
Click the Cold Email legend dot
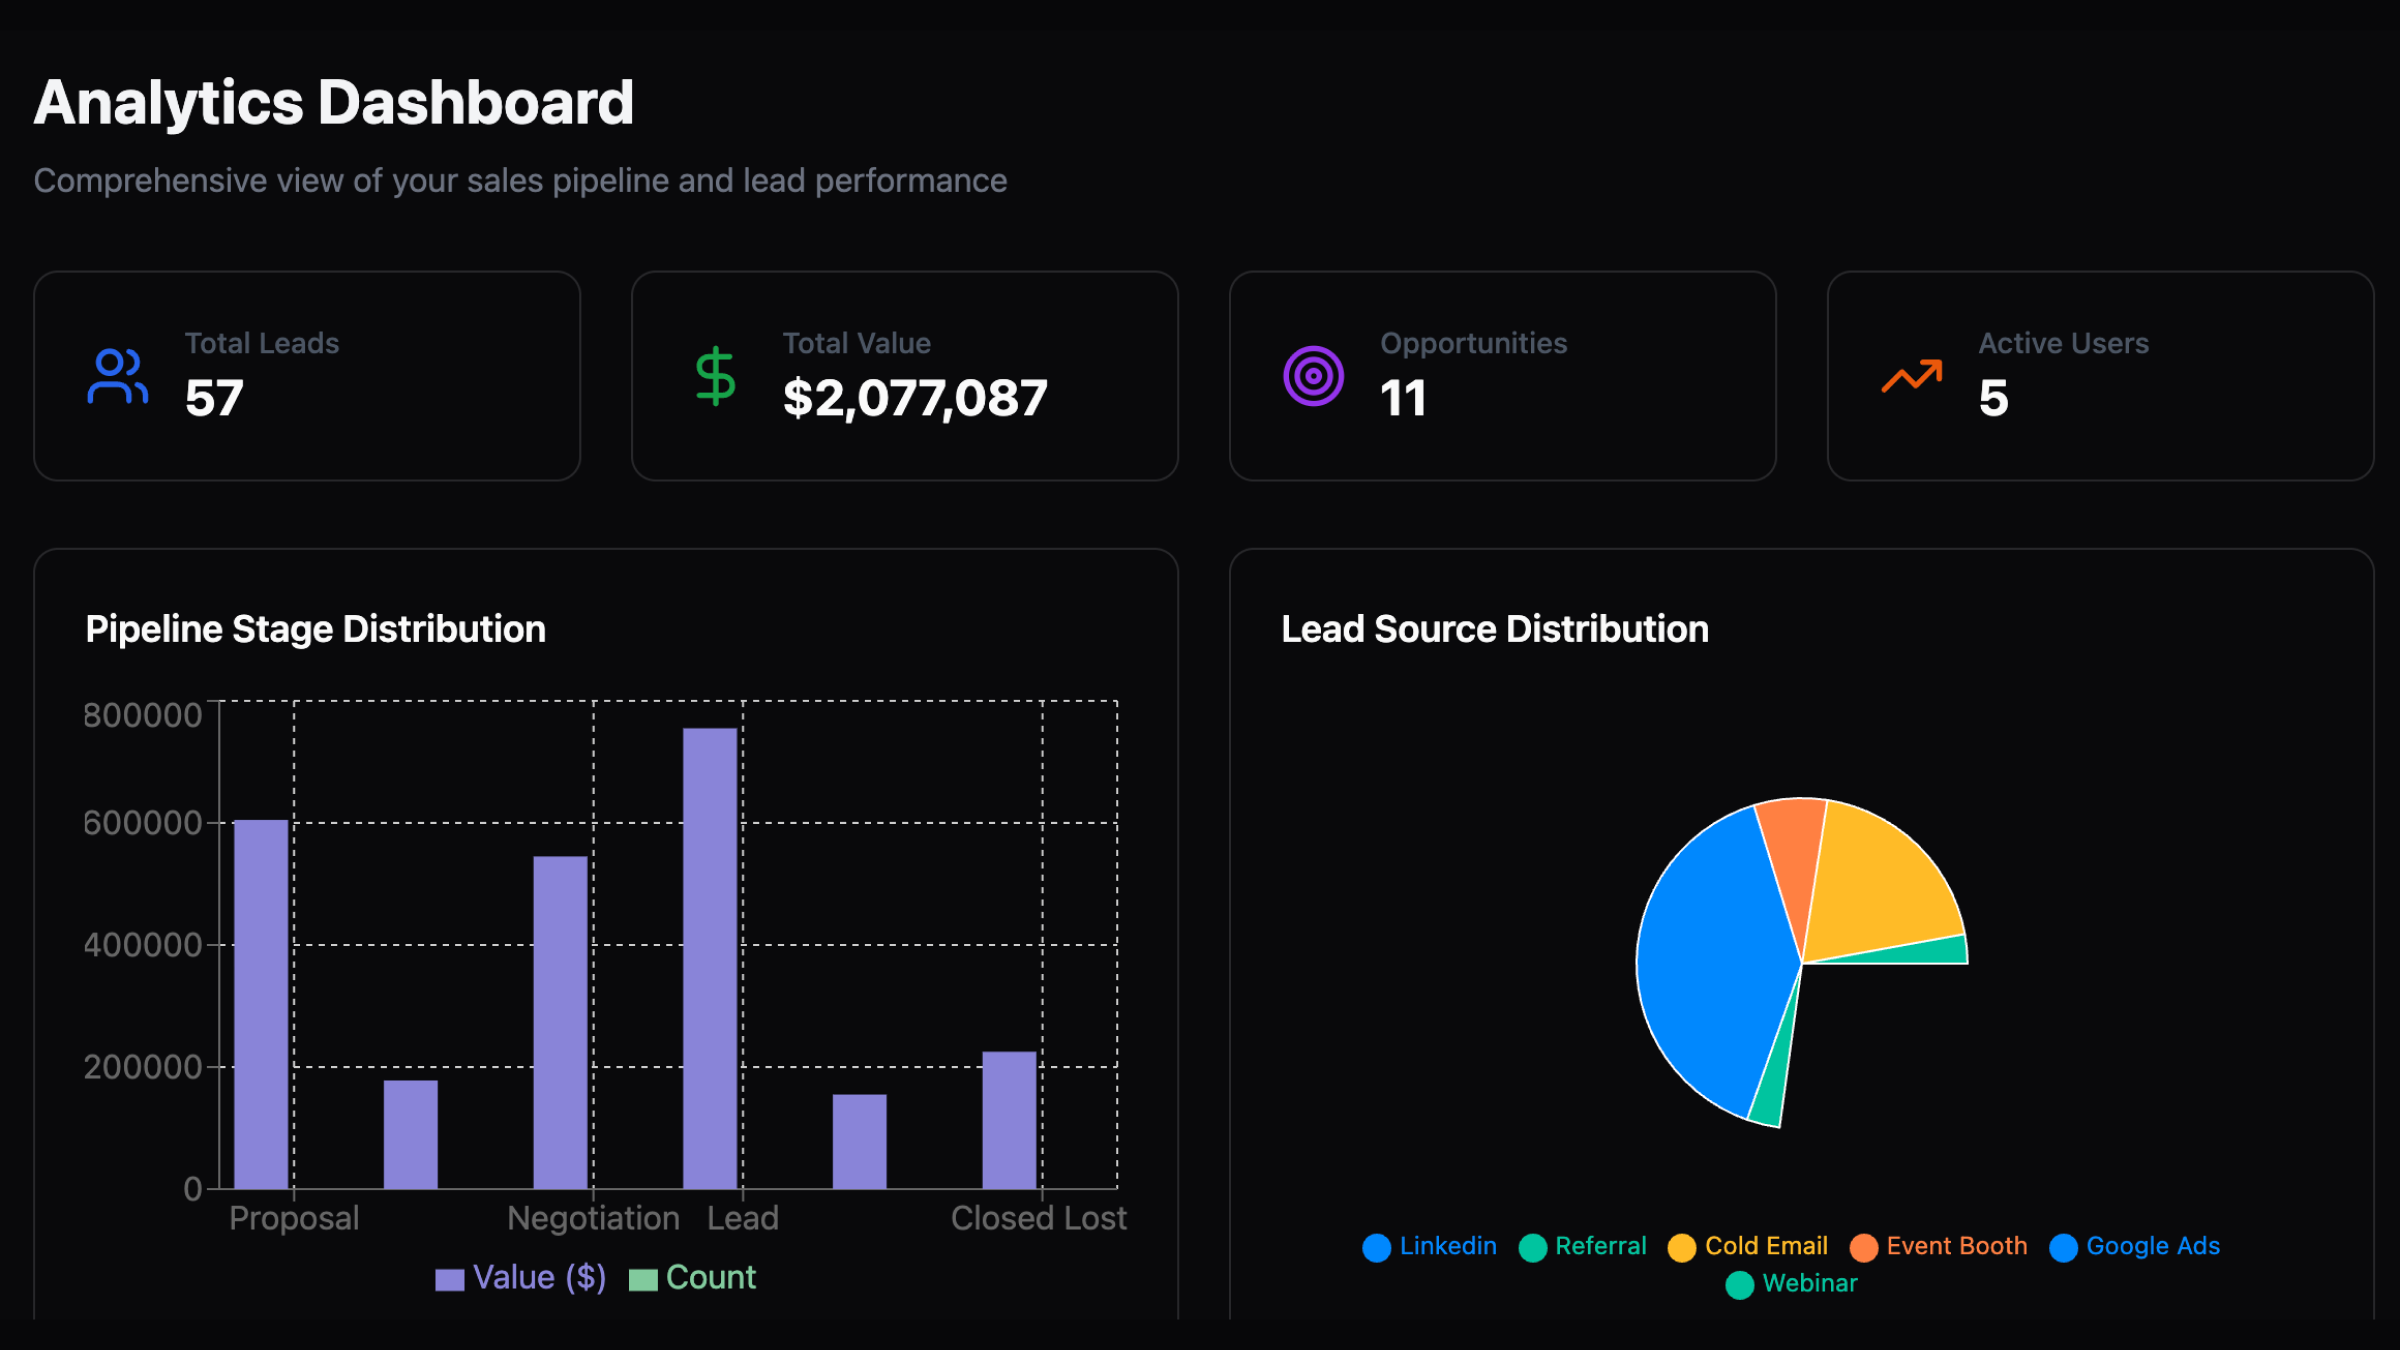(1681, 1247)
